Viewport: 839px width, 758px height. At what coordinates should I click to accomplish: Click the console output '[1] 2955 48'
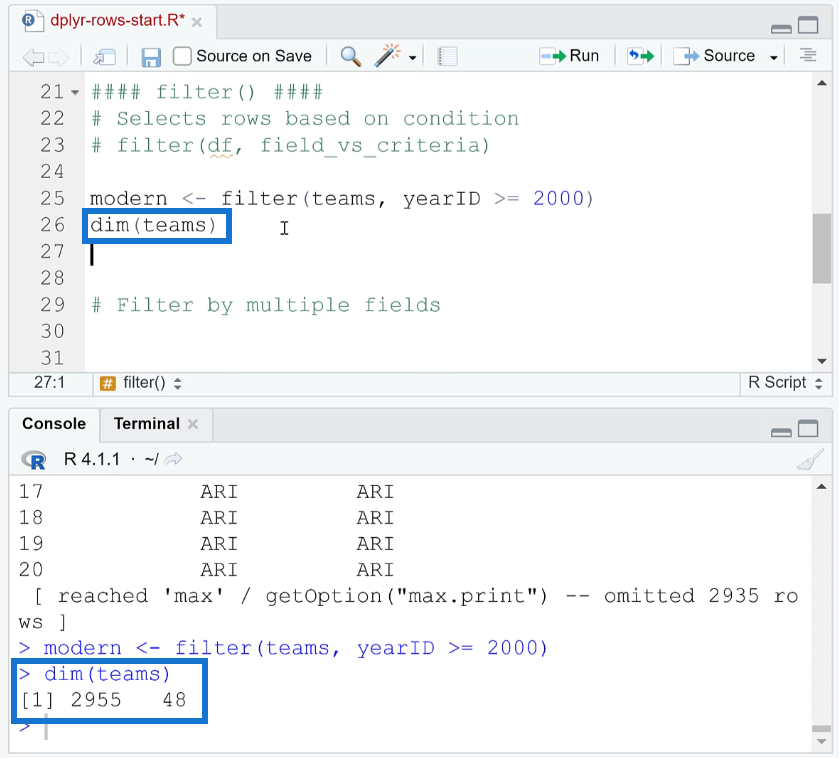point(103,700)
